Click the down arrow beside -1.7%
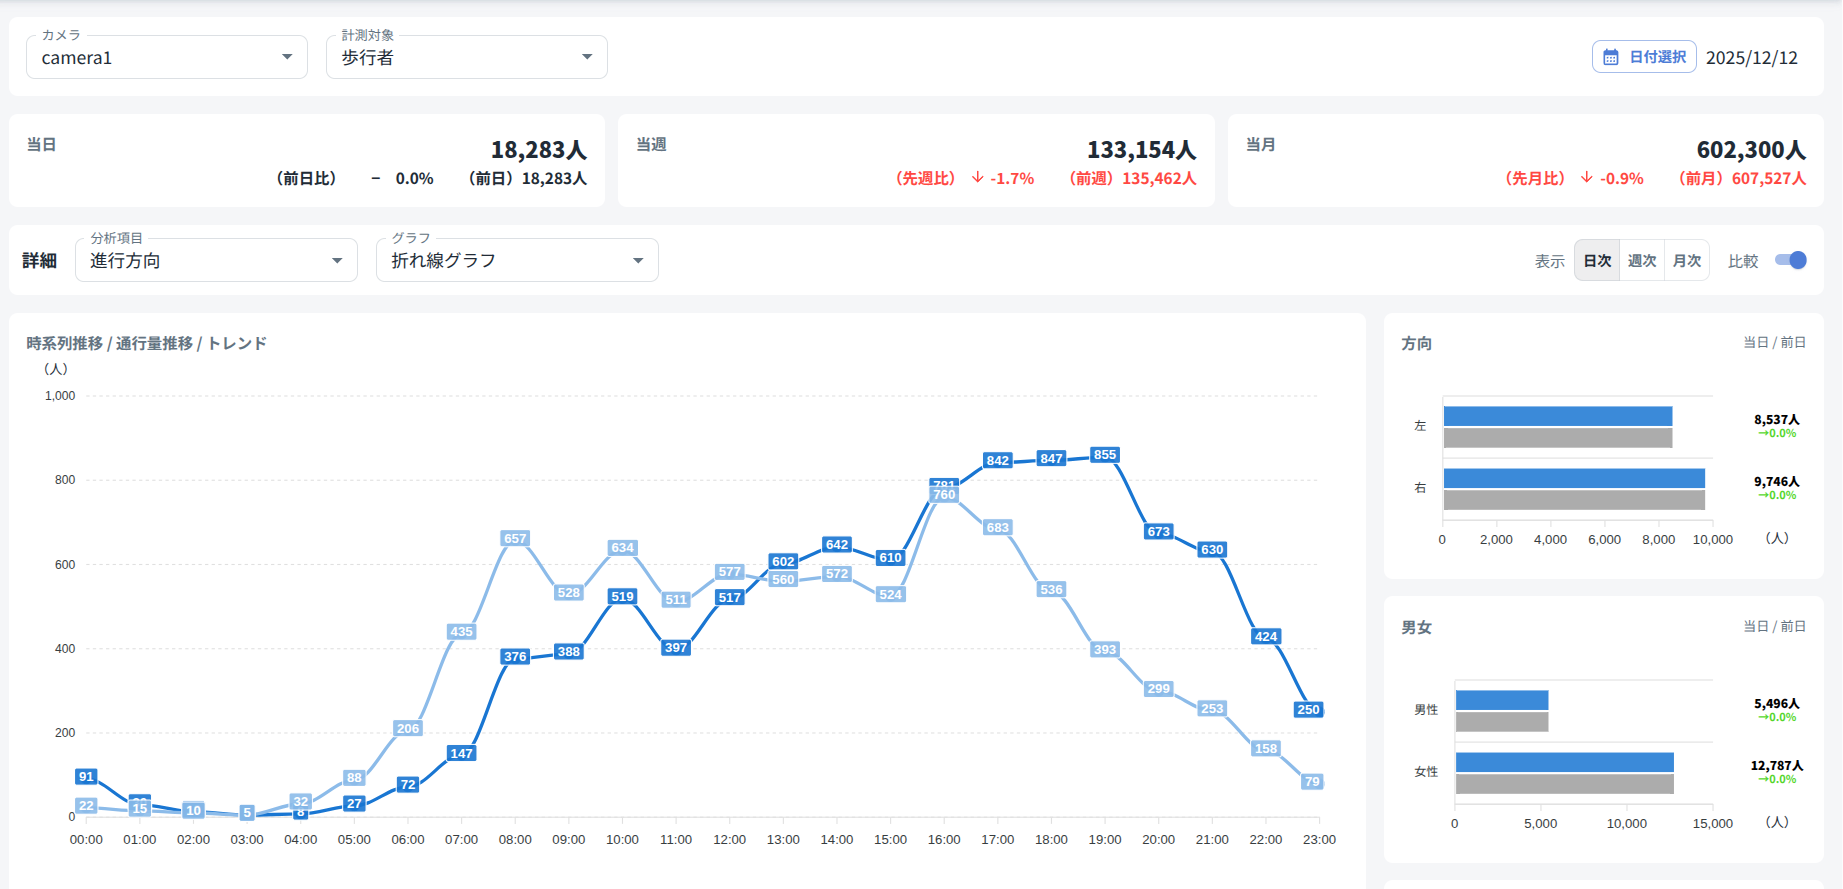Image resolution: width=1843 pixels, height=889 pixels. (977, 178)
